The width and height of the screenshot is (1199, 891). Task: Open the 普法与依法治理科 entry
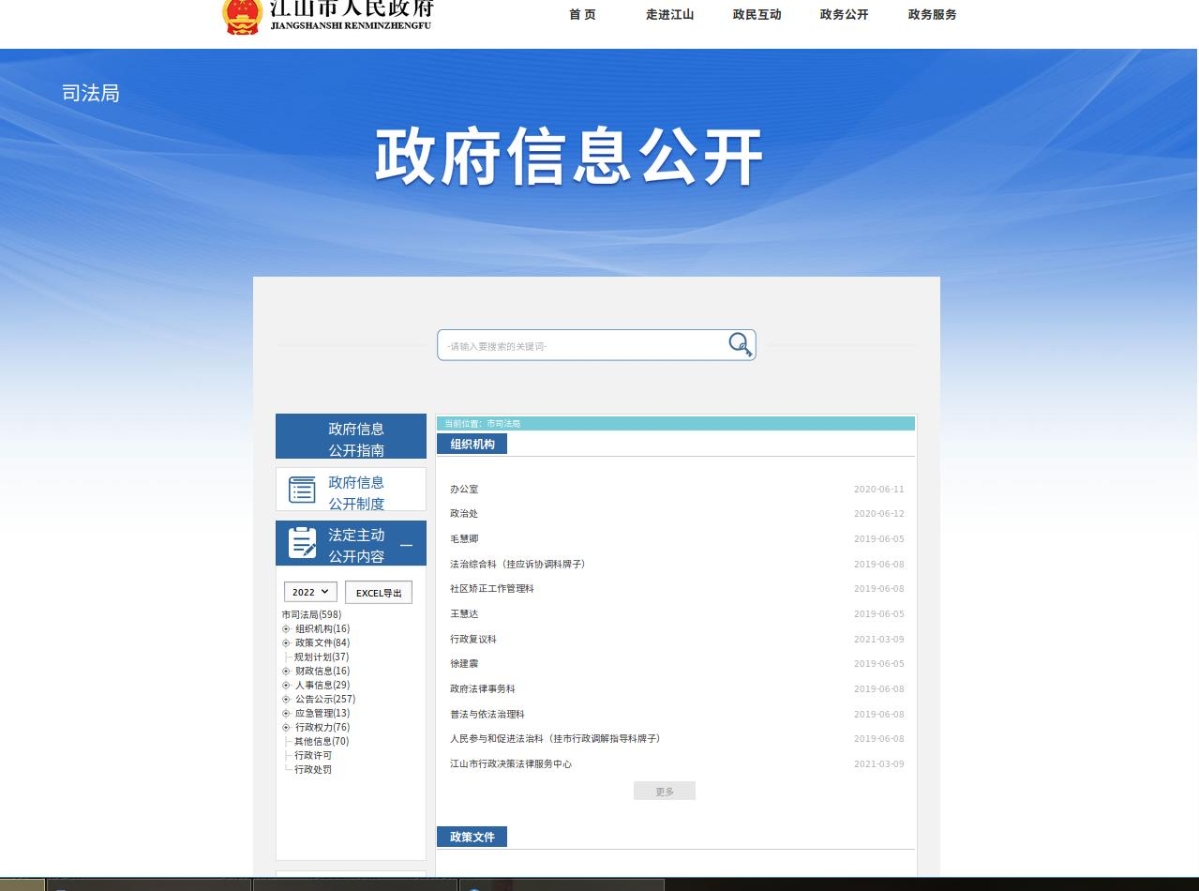click(x=487, y=714)
